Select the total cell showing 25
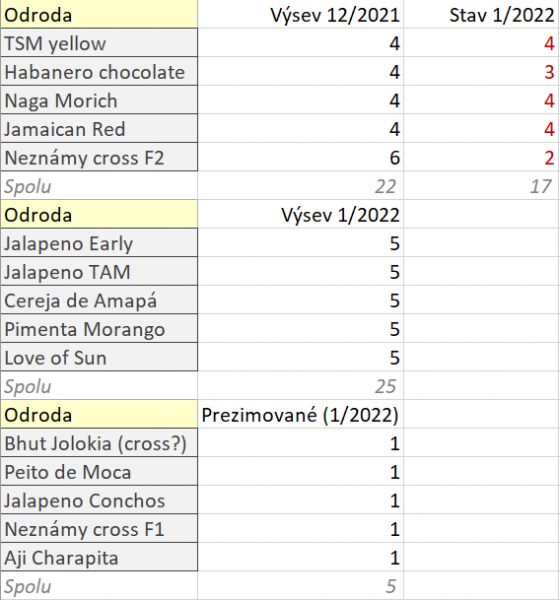 (301, 386)
